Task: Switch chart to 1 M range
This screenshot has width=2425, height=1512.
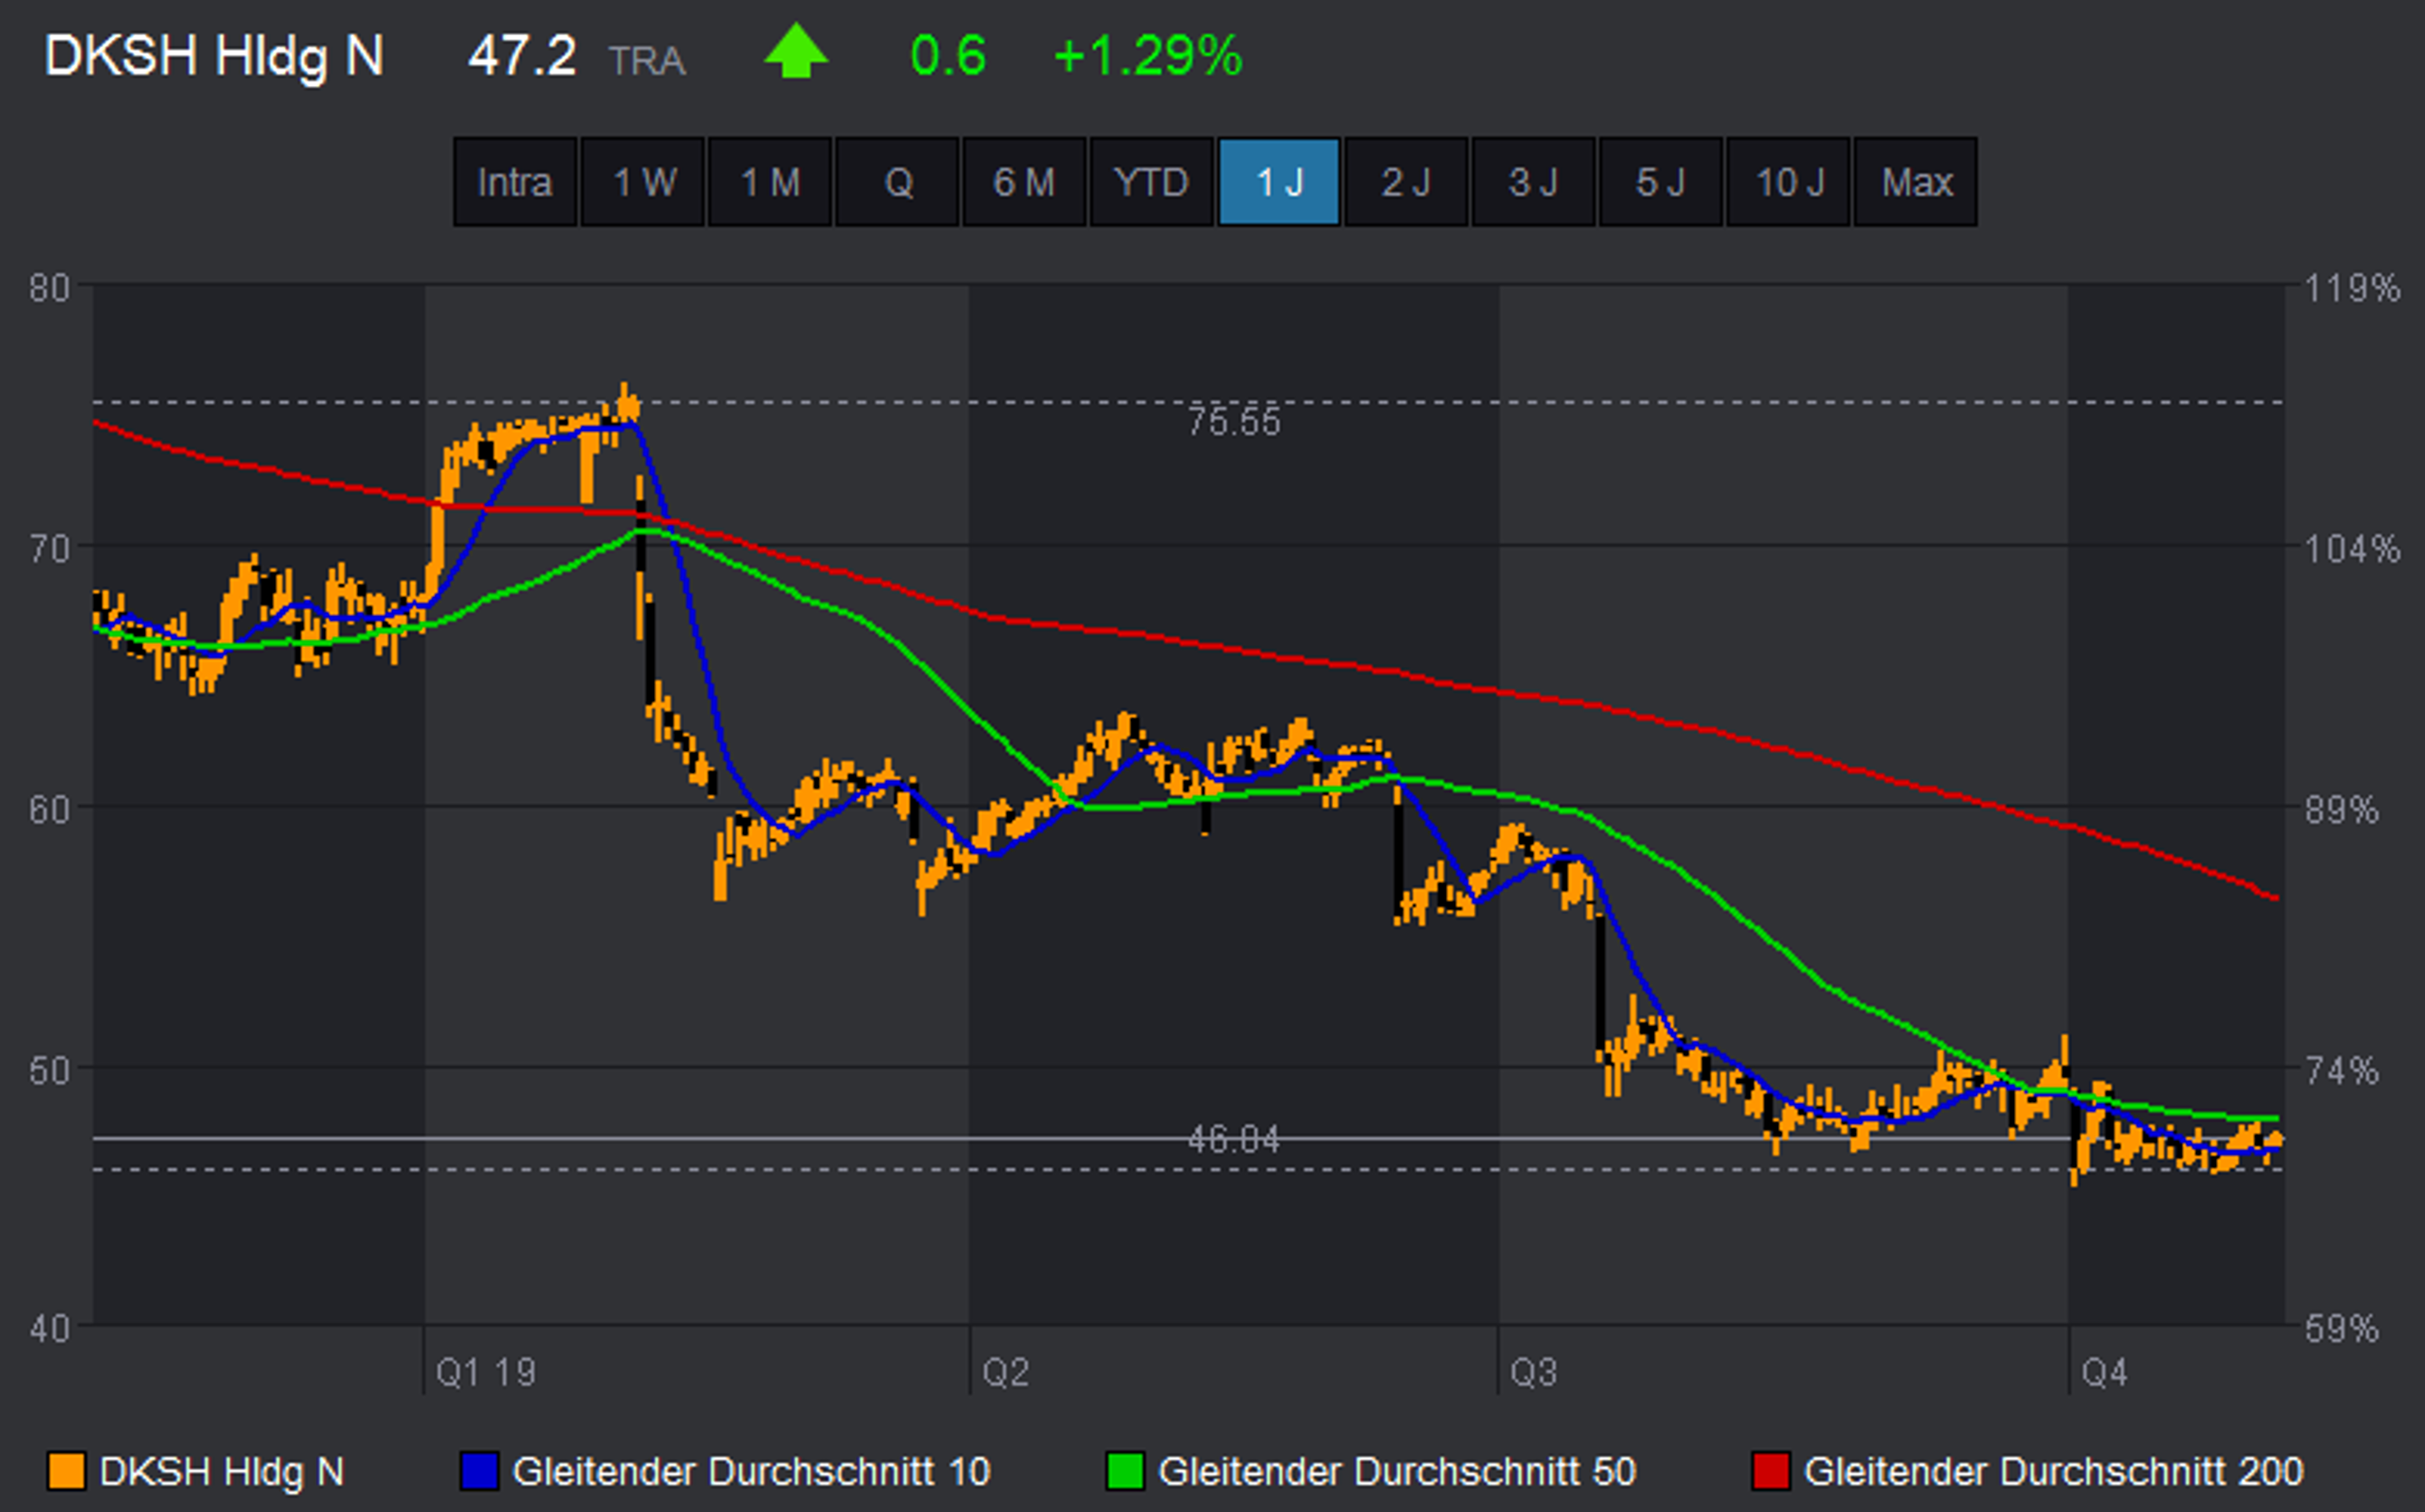Action: click(x=769, y=182)
